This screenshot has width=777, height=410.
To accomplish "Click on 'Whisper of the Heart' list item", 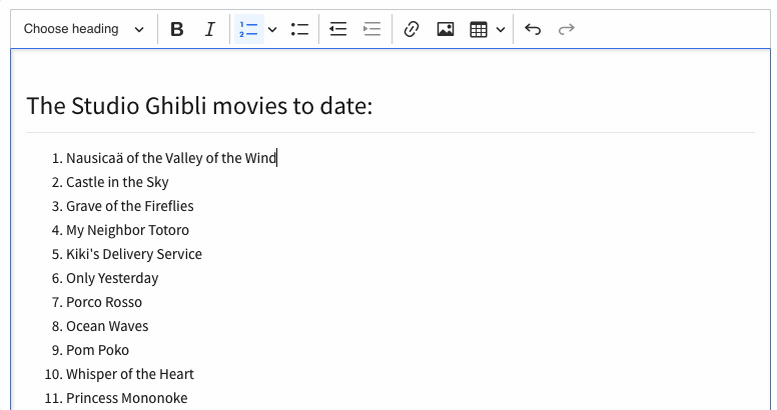I will 130,374.
